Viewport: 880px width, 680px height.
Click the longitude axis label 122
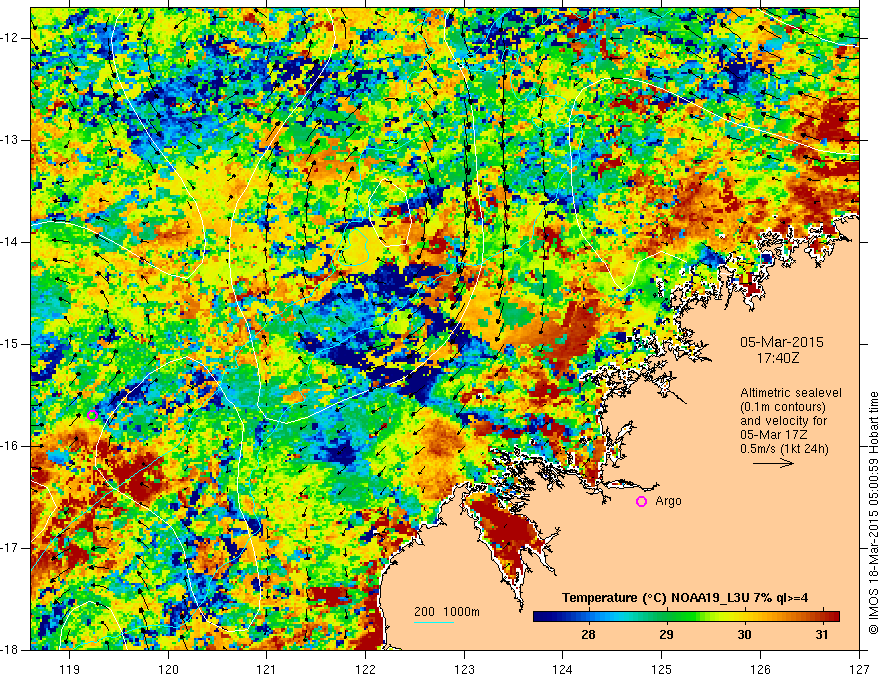coord(365,669)
